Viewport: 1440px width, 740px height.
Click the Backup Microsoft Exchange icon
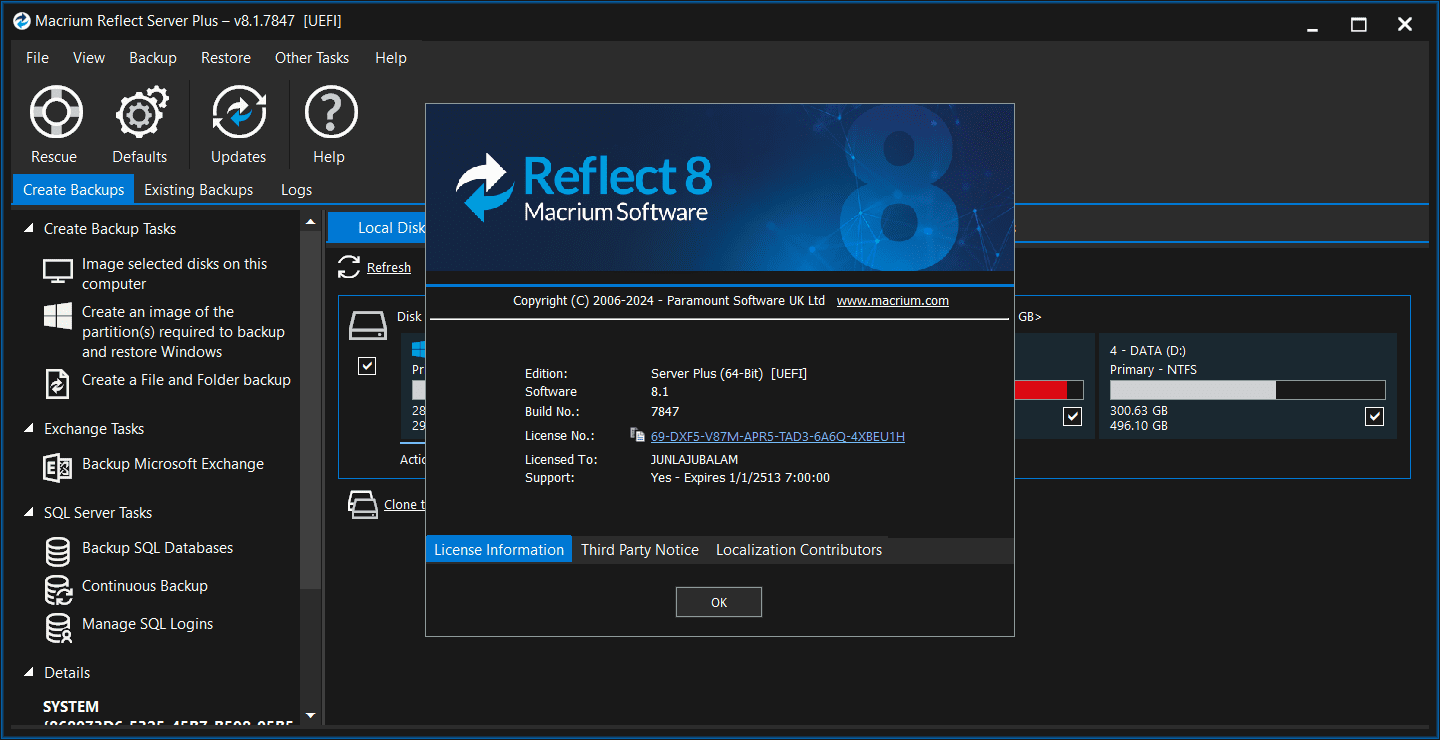click(x=58, y=467)
